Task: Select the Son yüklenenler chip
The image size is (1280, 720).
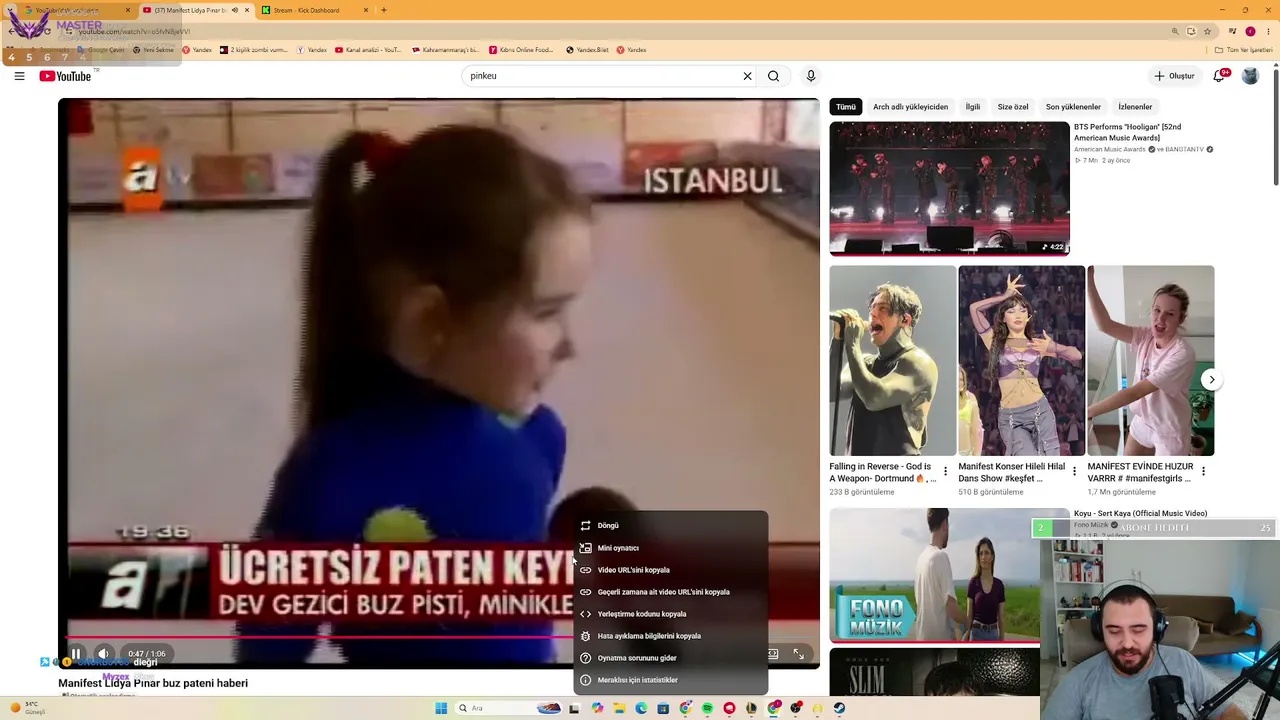Action: coord(1073,107)
